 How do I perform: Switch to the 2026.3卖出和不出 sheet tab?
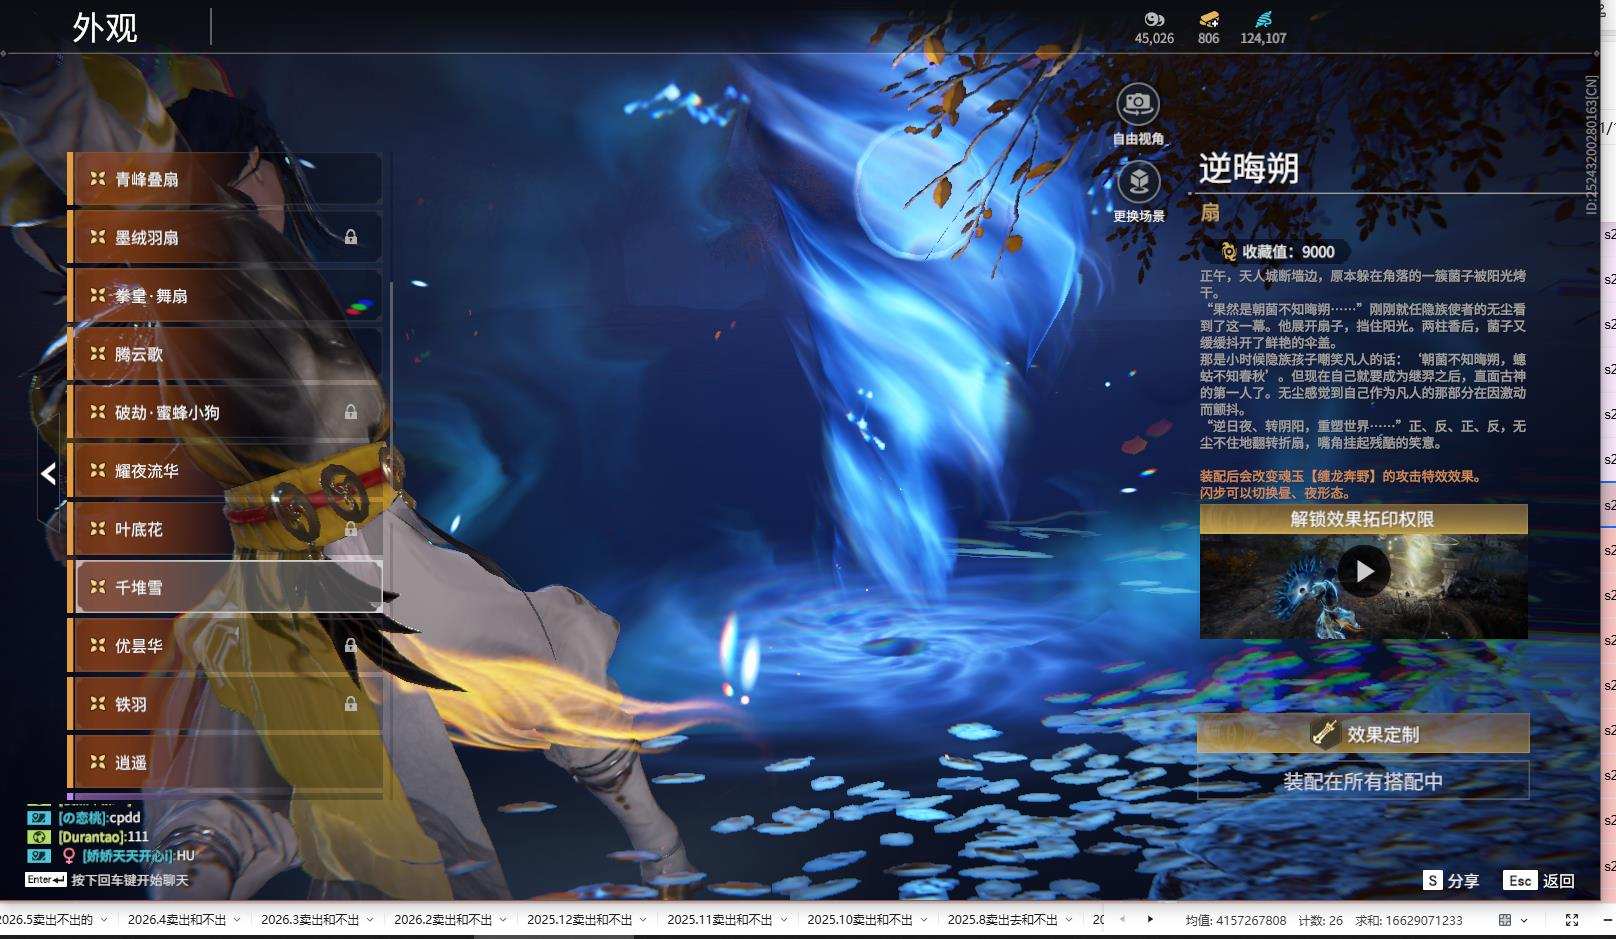pos(310,920)
